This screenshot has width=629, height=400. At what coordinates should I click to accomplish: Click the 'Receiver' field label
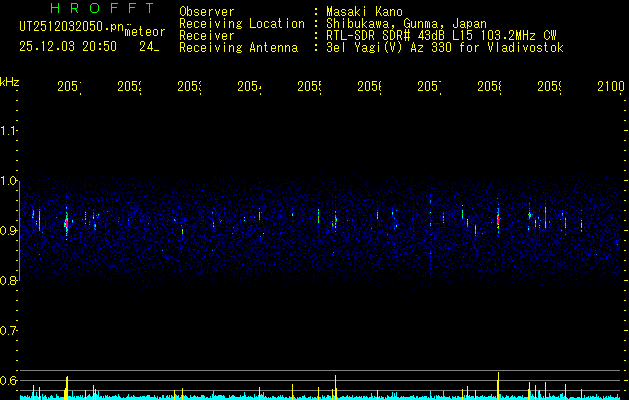(x=207, y=36)
